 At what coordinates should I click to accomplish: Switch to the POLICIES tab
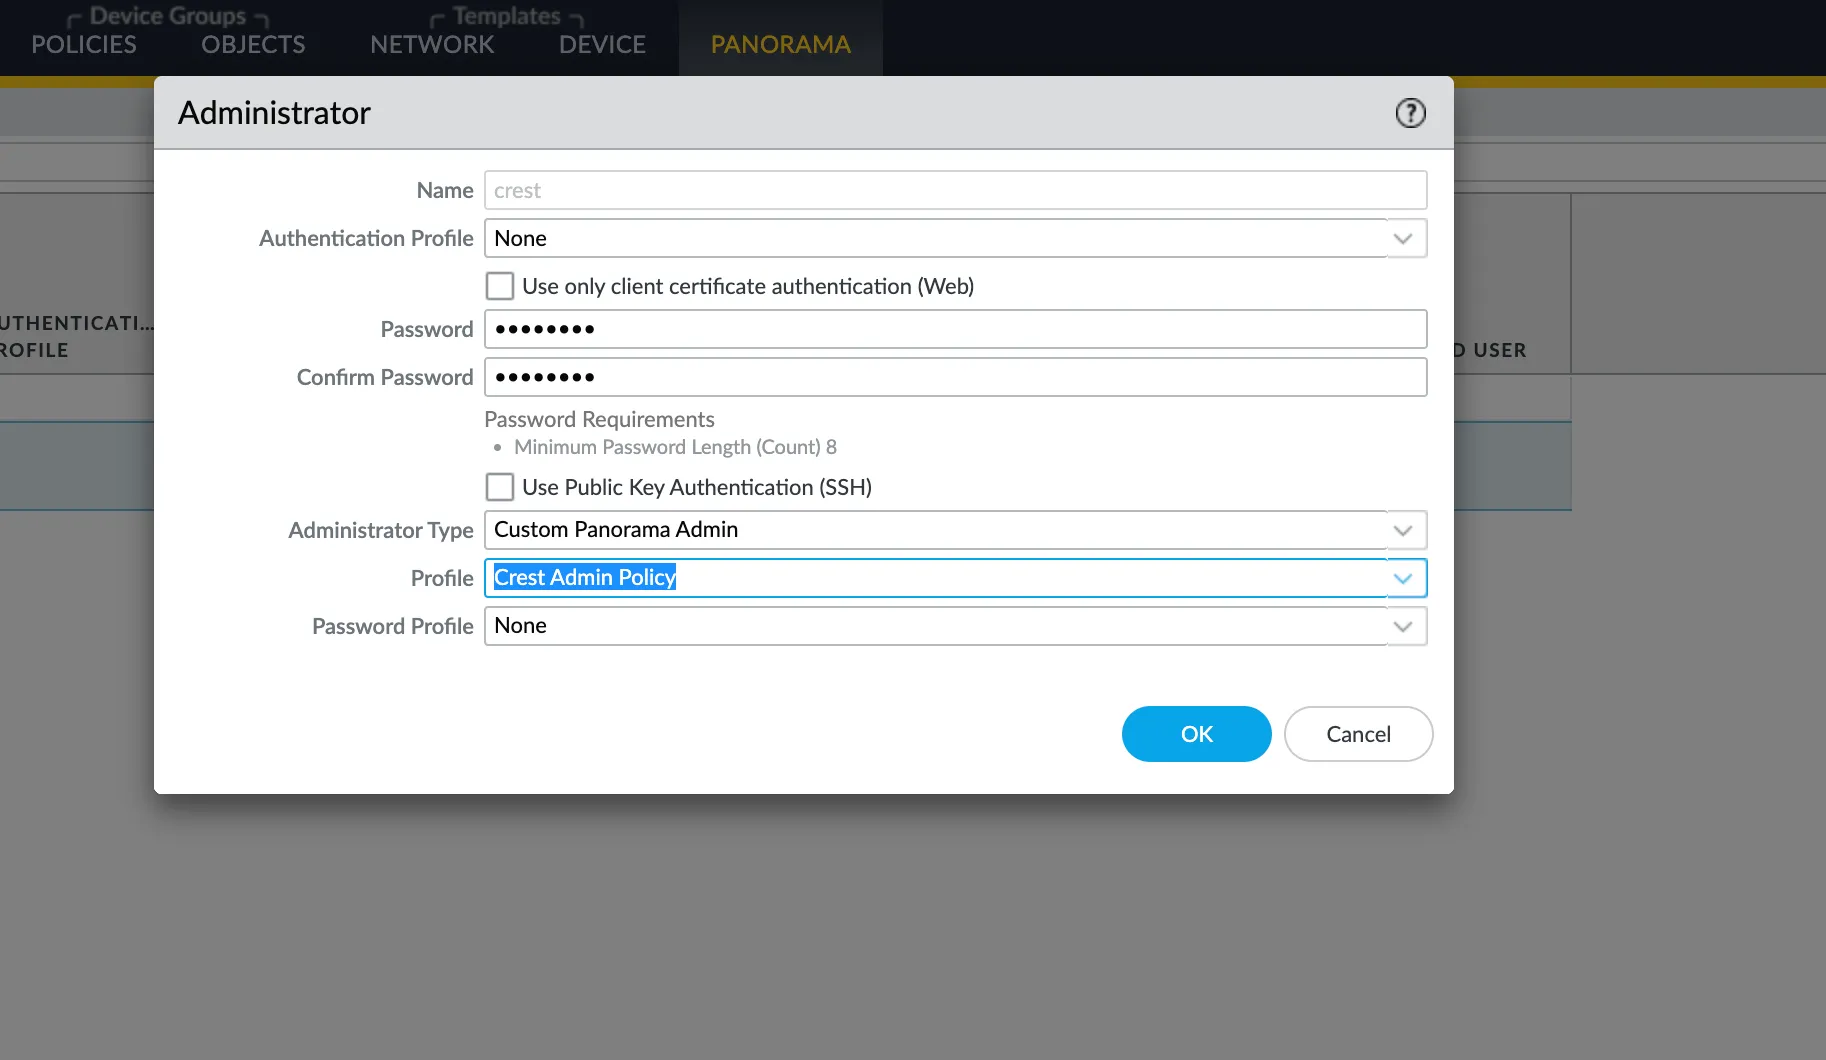click(x=84, y=44)
